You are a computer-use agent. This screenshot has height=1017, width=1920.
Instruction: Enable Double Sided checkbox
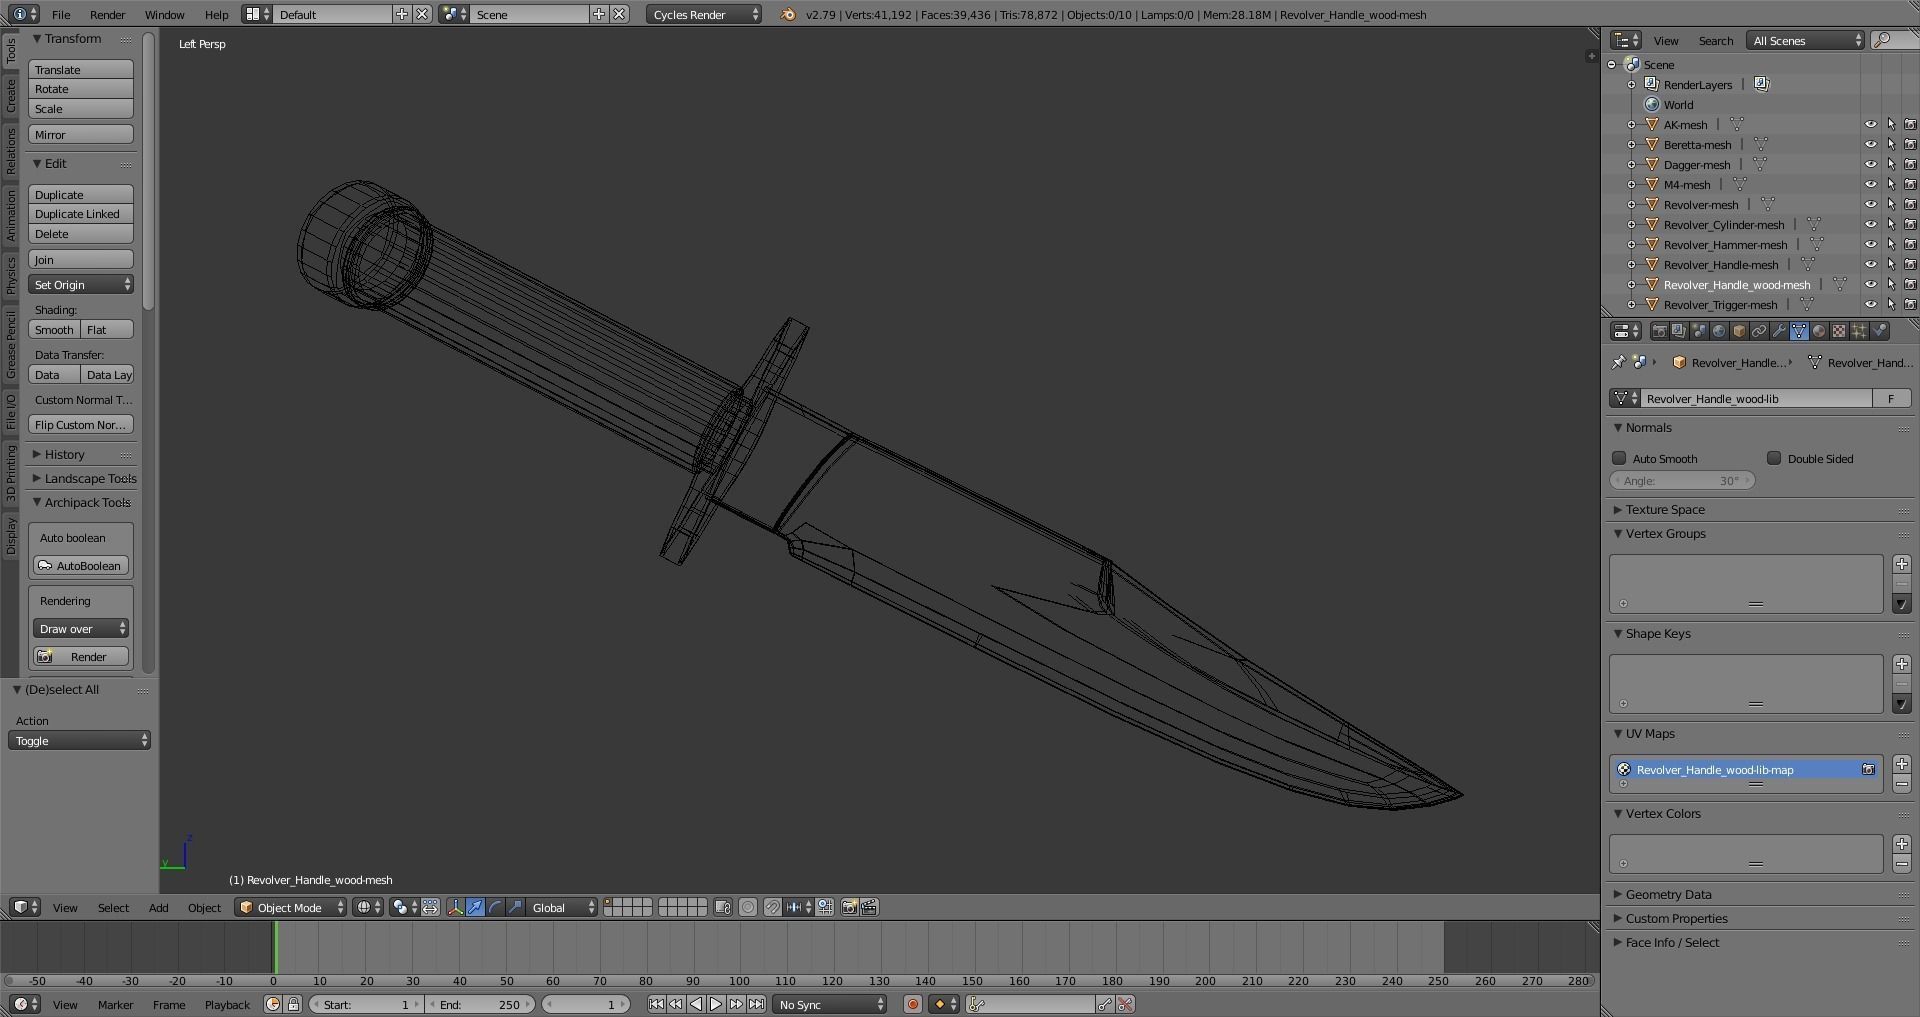[x=1774, y=458]
